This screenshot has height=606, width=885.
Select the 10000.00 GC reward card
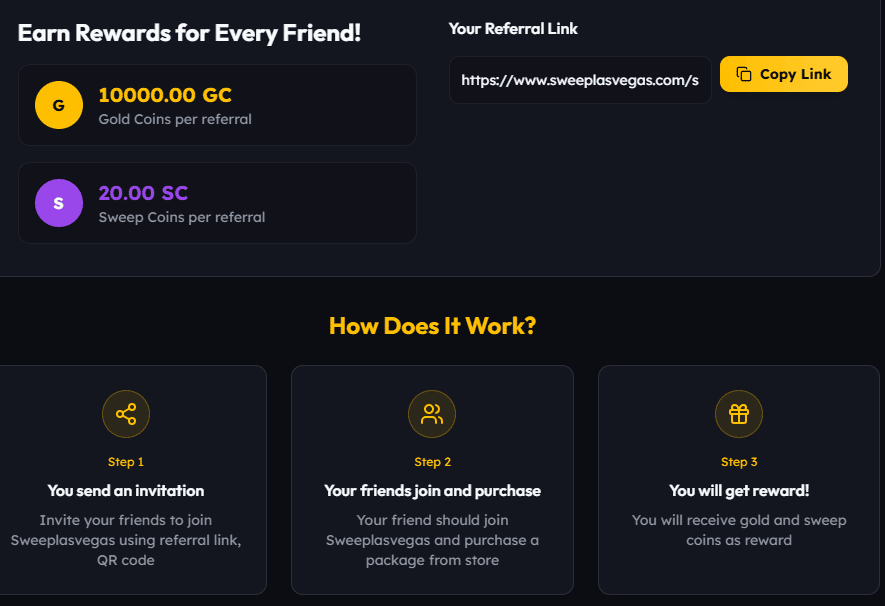[x=217, y=104]
